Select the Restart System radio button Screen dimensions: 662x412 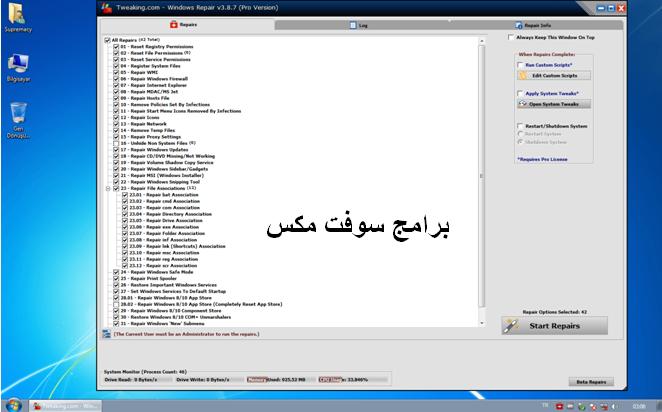point(520,134)
